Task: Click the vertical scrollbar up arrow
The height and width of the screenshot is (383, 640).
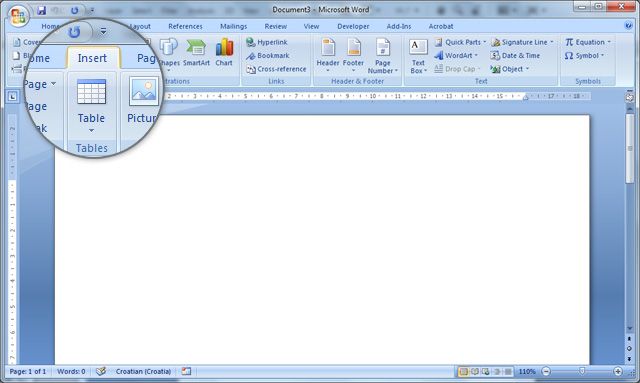Action: [x=630, y=109]
